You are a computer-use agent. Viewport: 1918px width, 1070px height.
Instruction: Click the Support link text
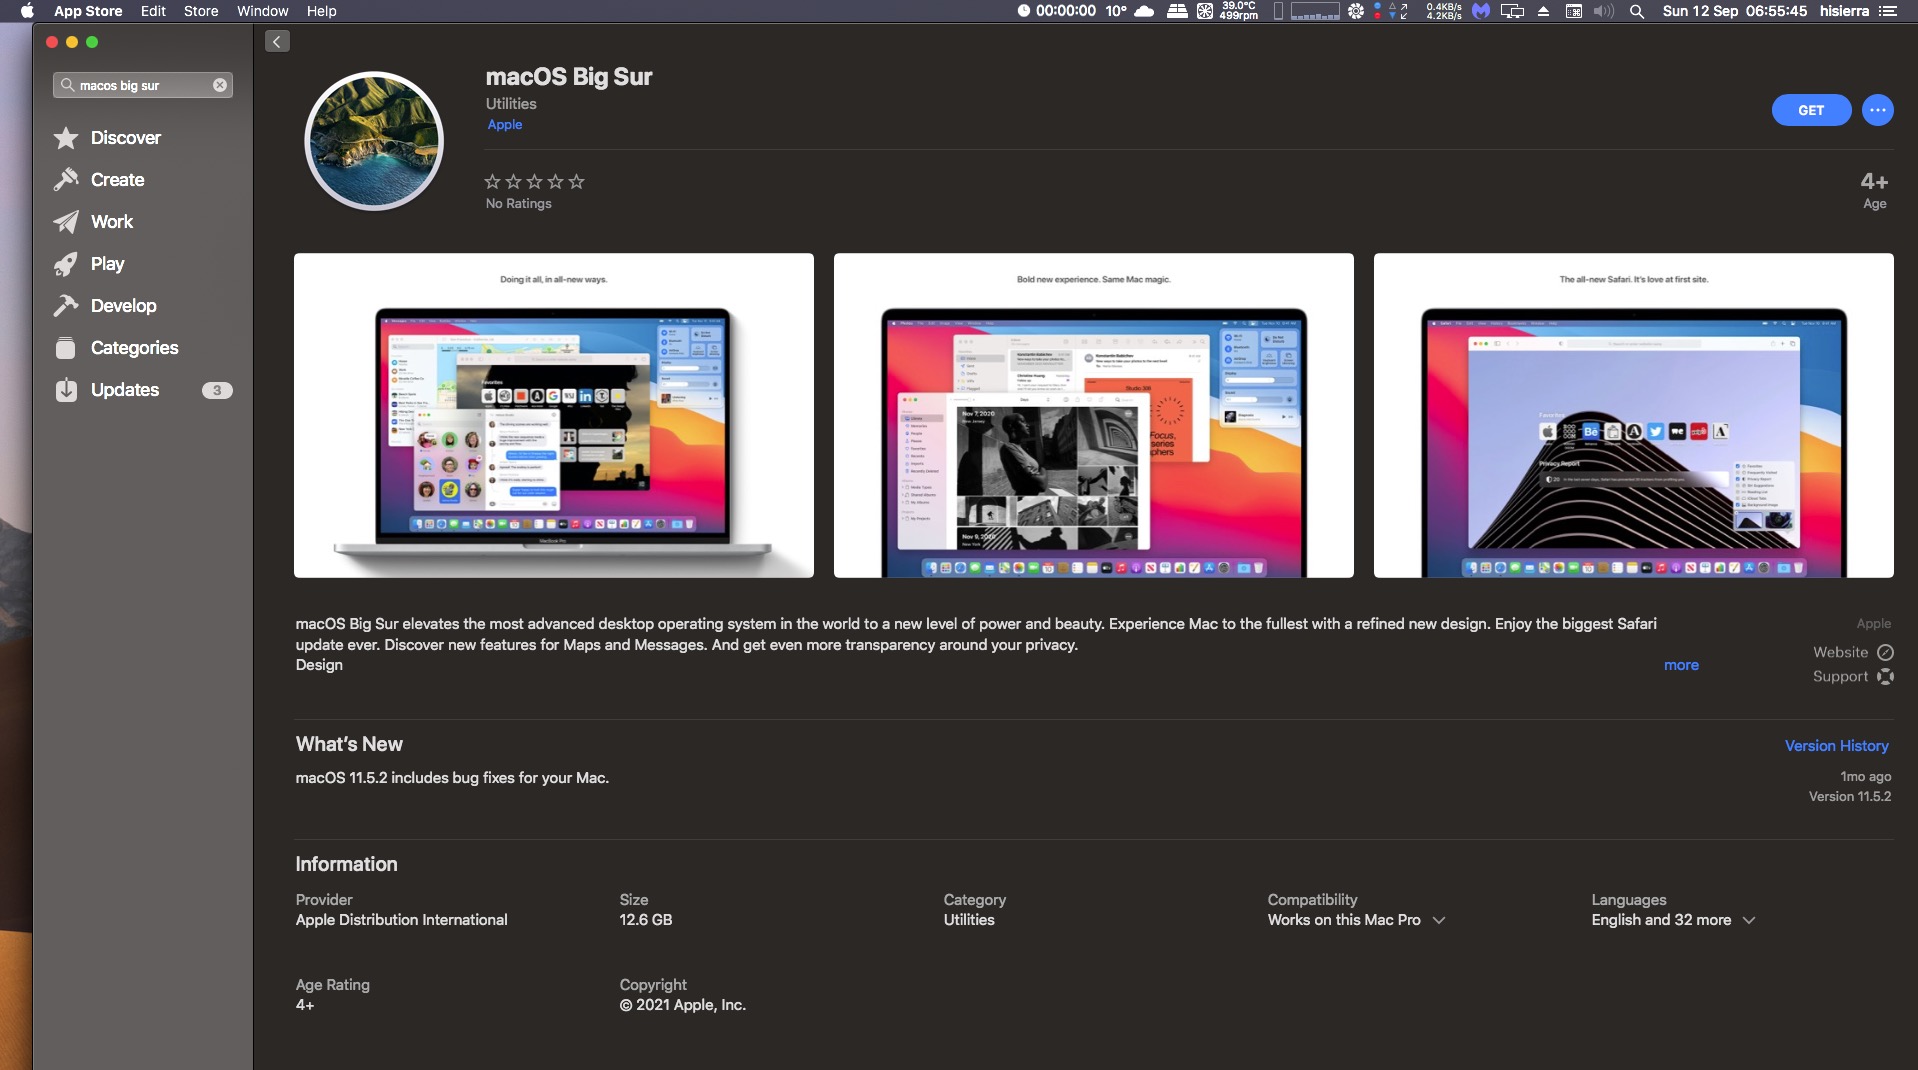coord(1840,677)
